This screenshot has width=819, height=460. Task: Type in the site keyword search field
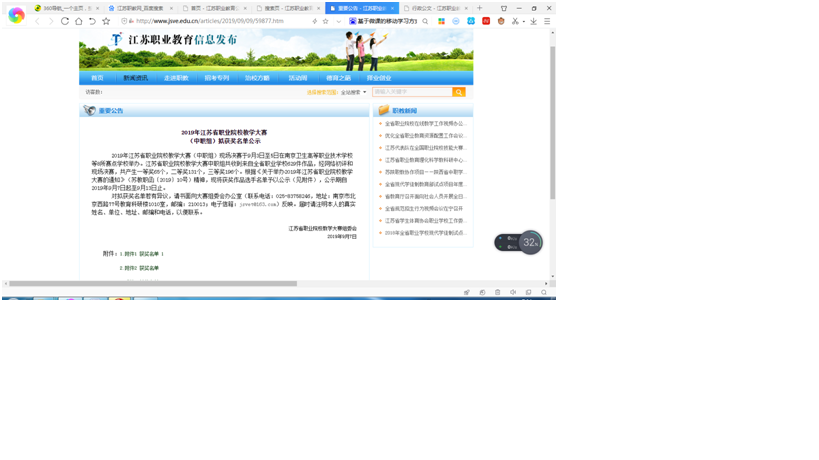point(411,92)
